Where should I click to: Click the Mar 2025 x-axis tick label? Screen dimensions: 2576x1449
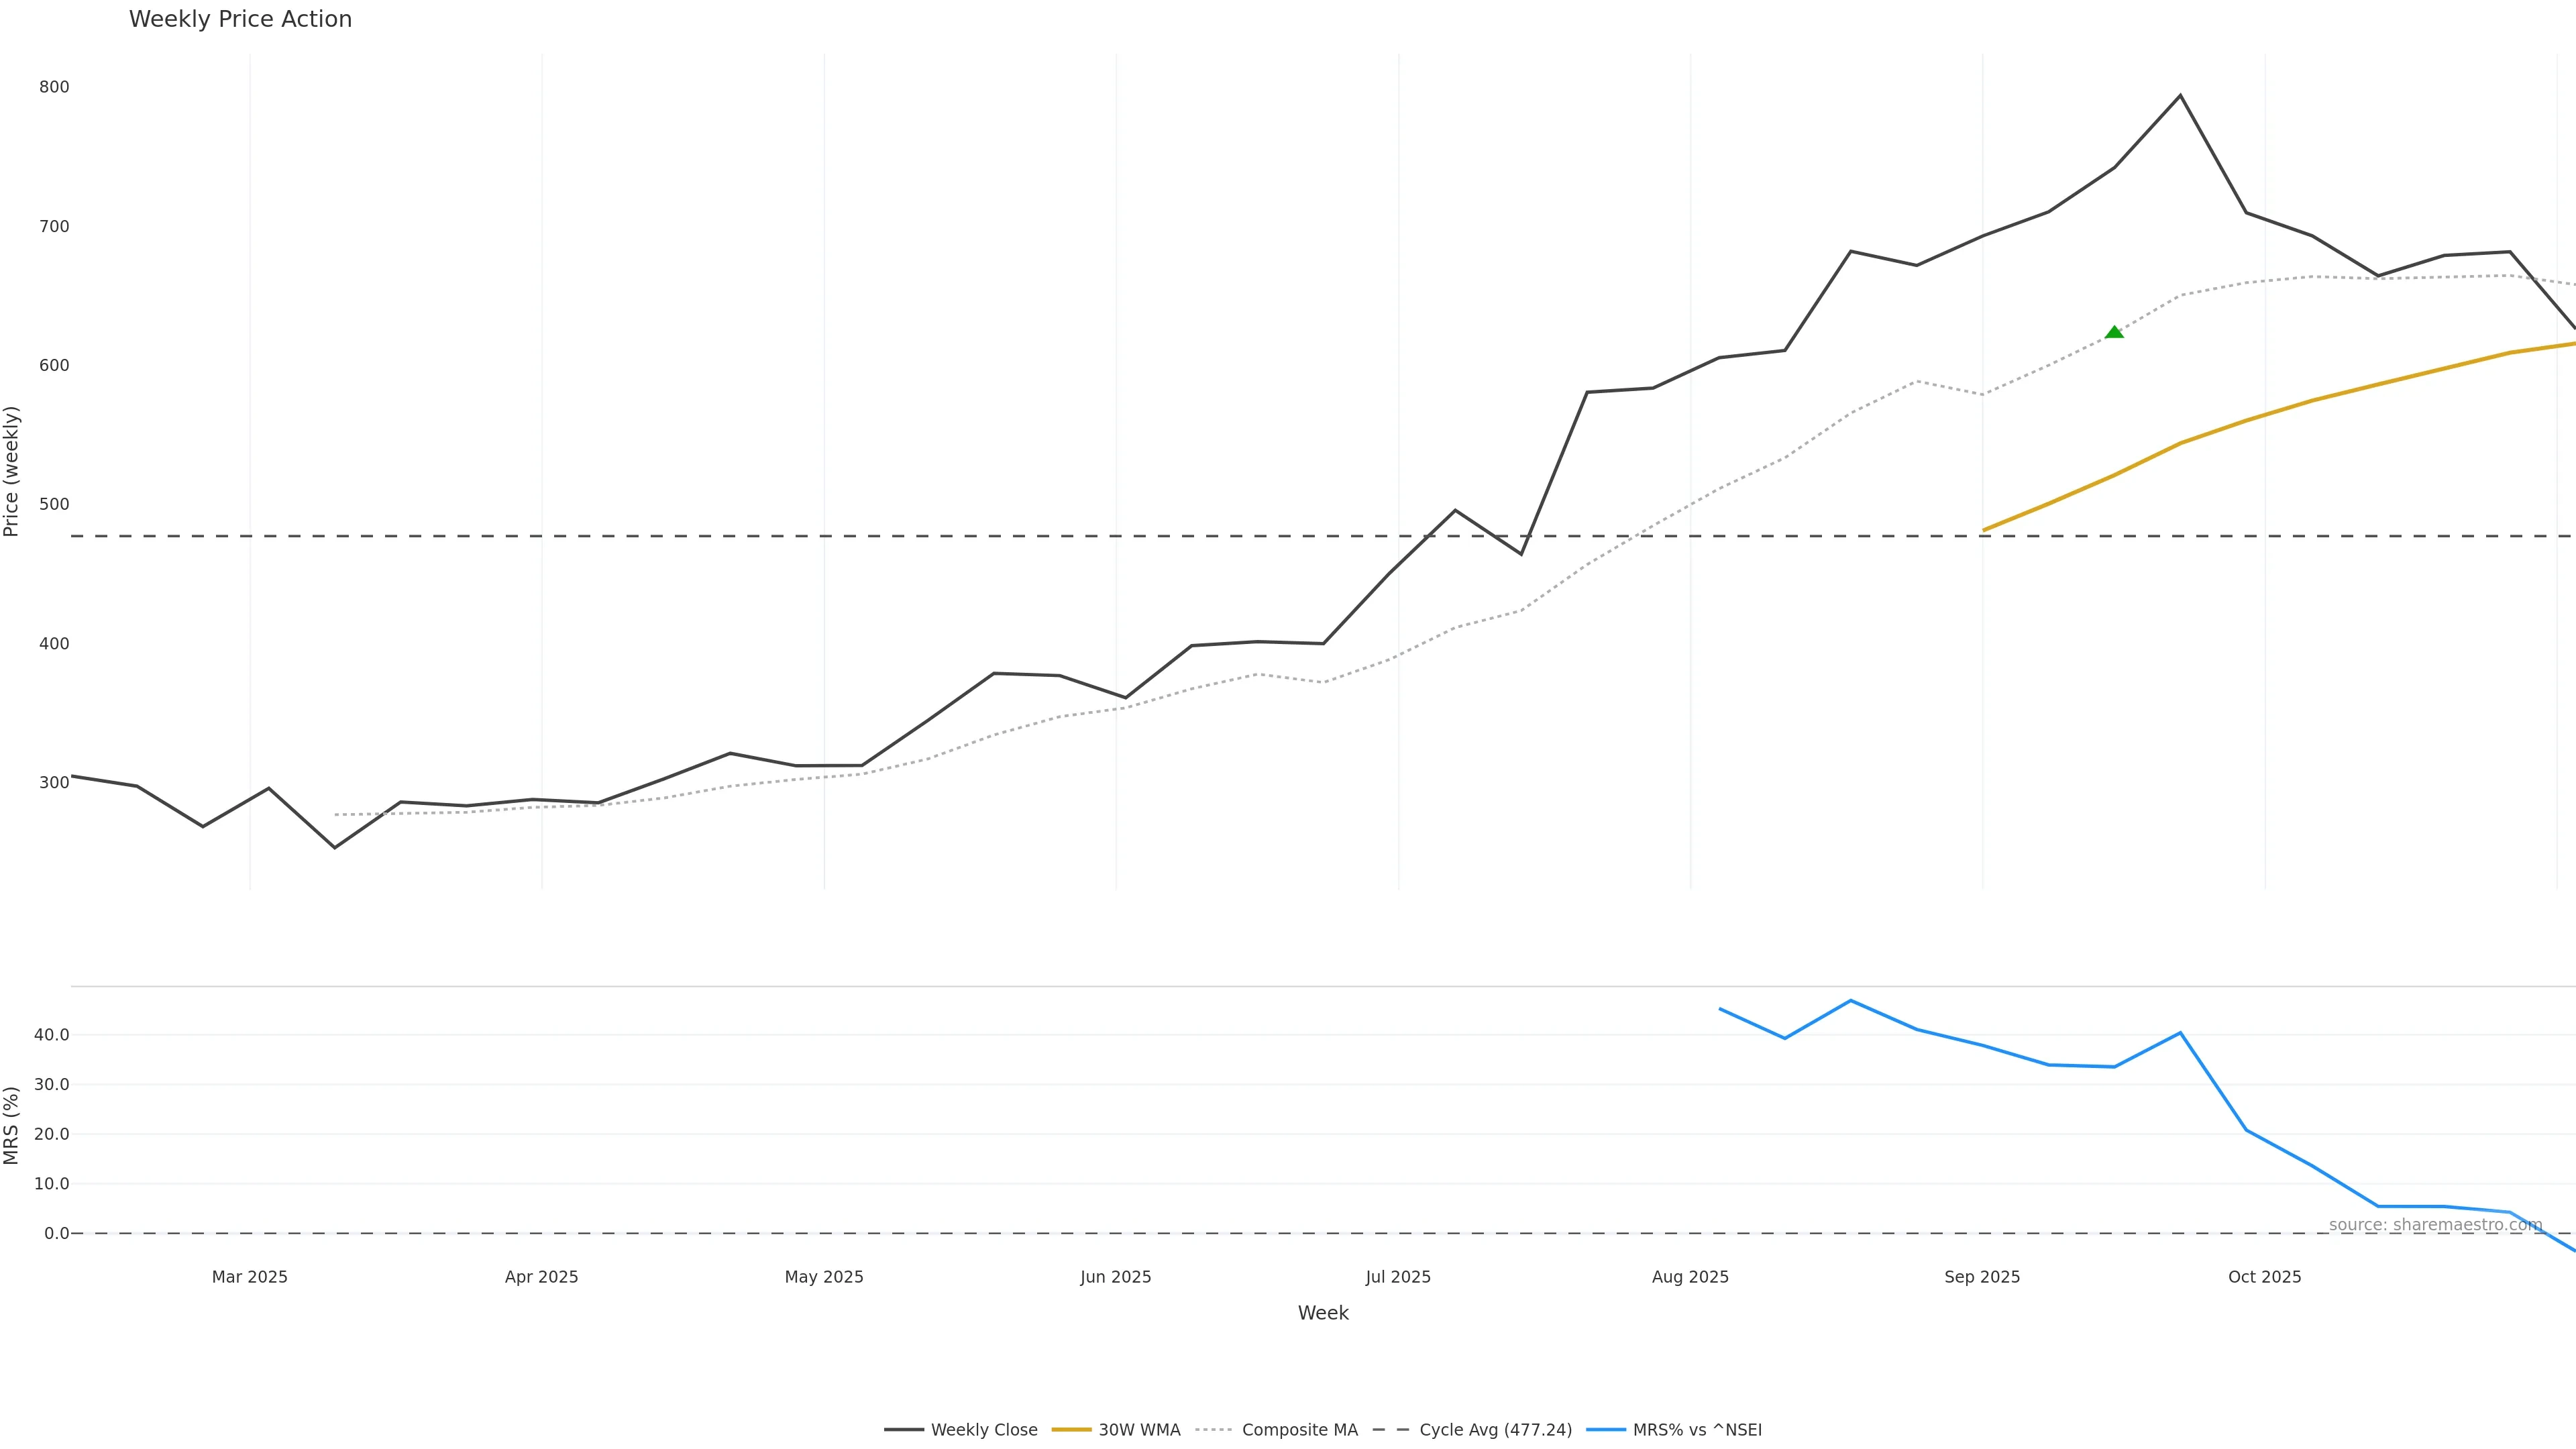coord(249,1277)
